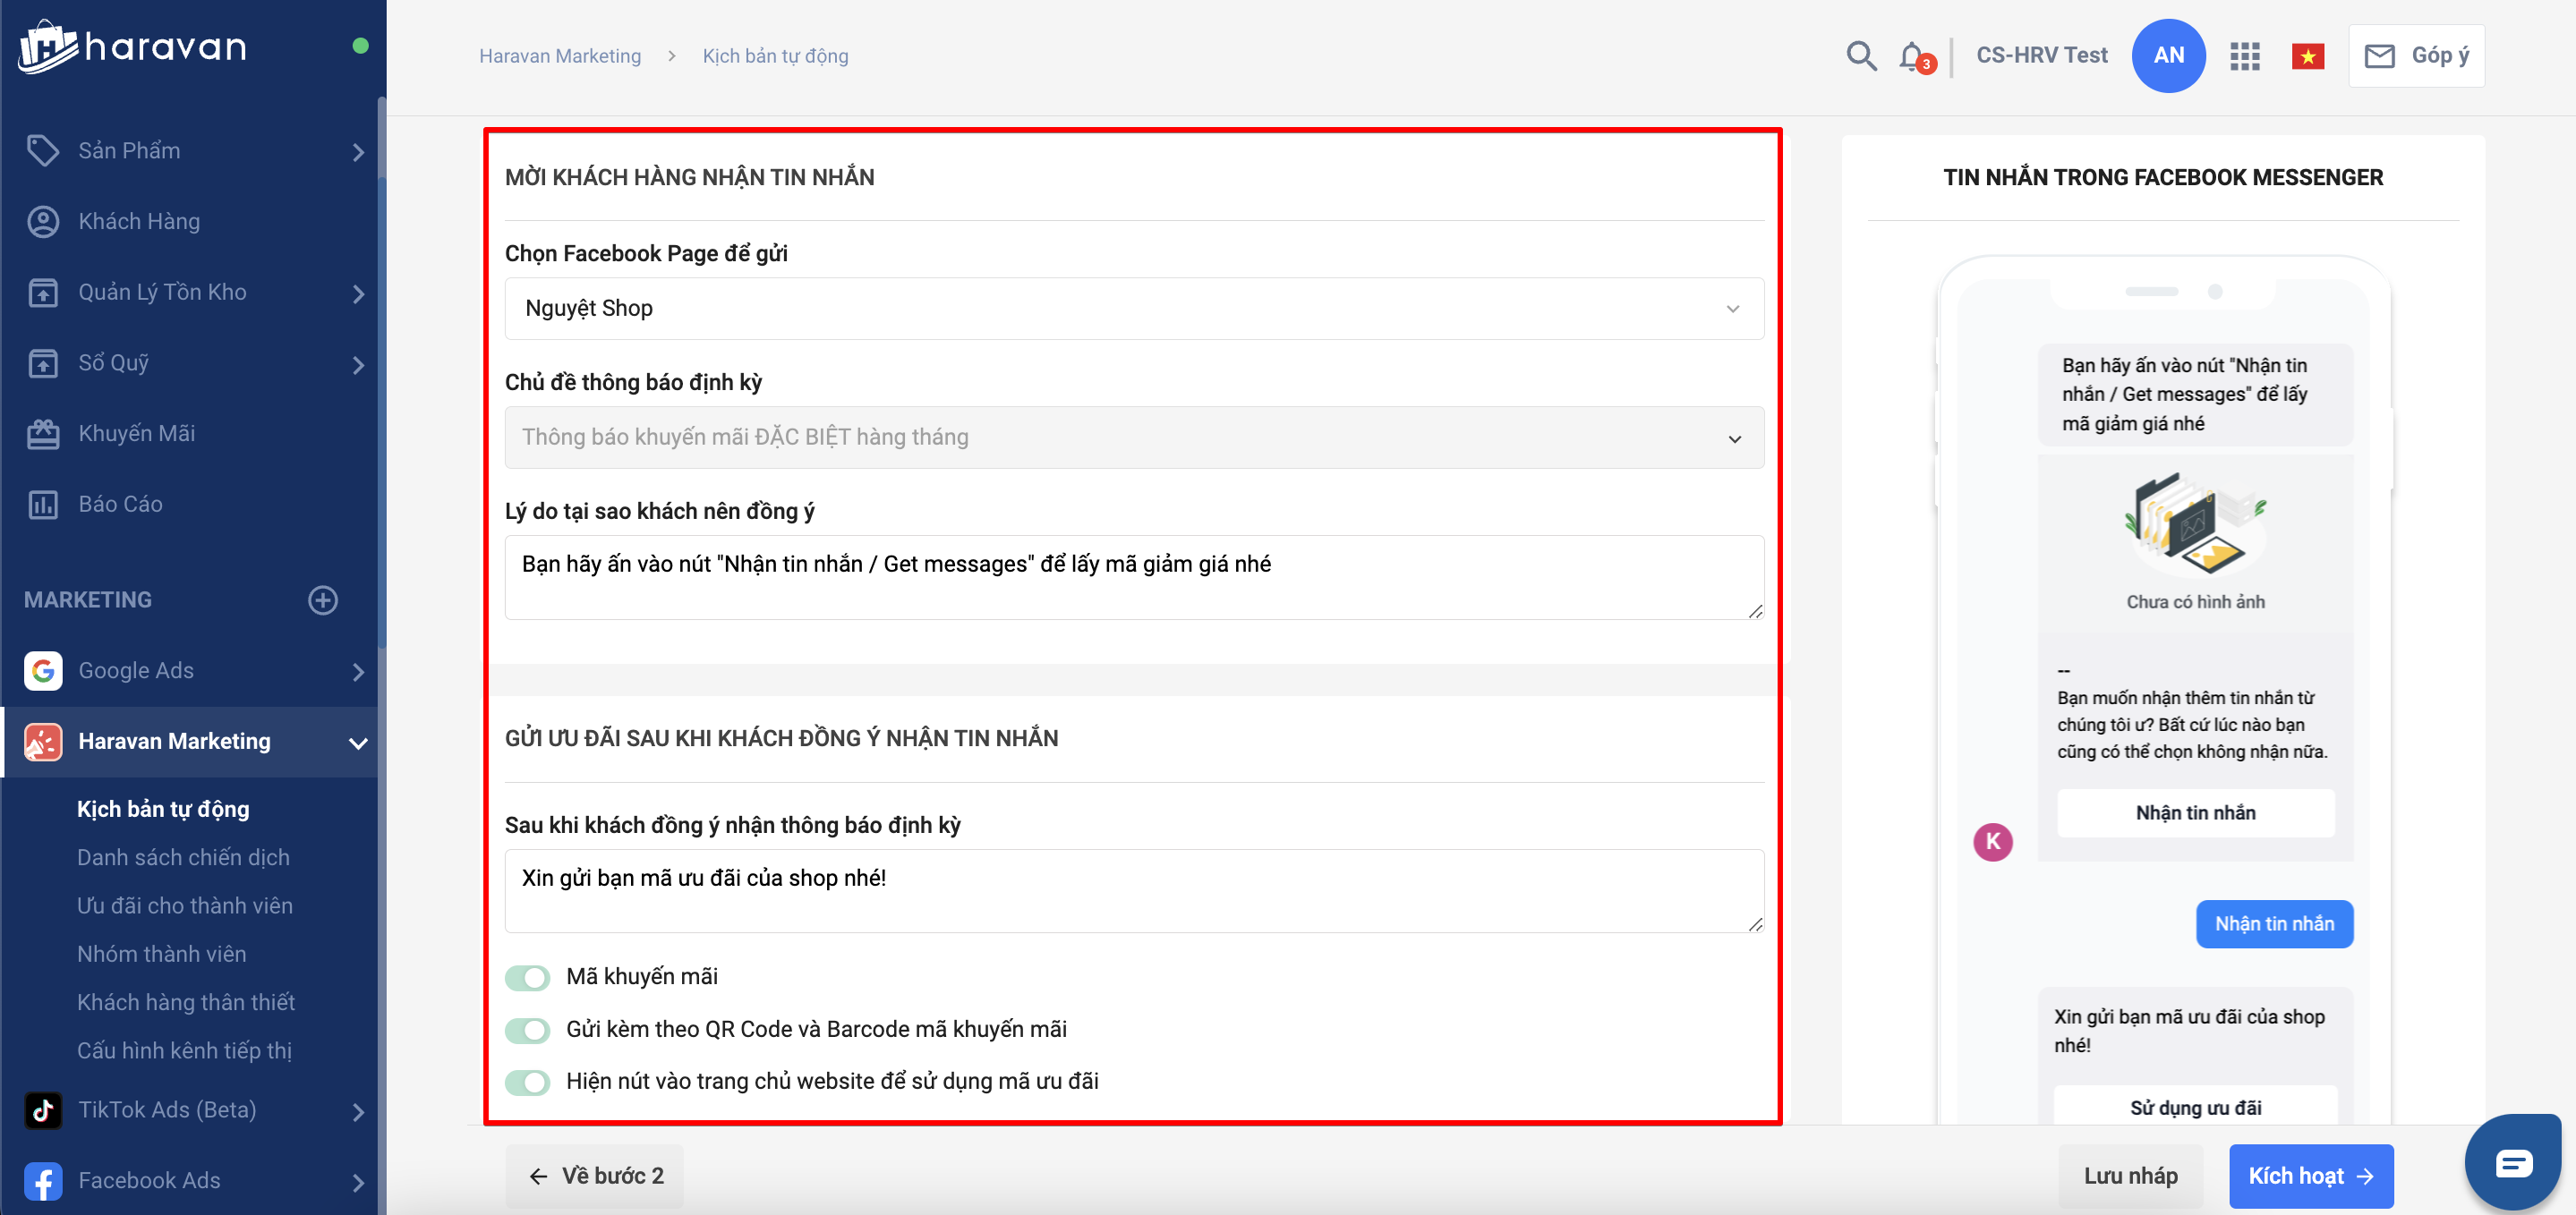The image size is (2576, 1215).
Task: Click the Góp ý feedback button
Action: (2416, 56)
